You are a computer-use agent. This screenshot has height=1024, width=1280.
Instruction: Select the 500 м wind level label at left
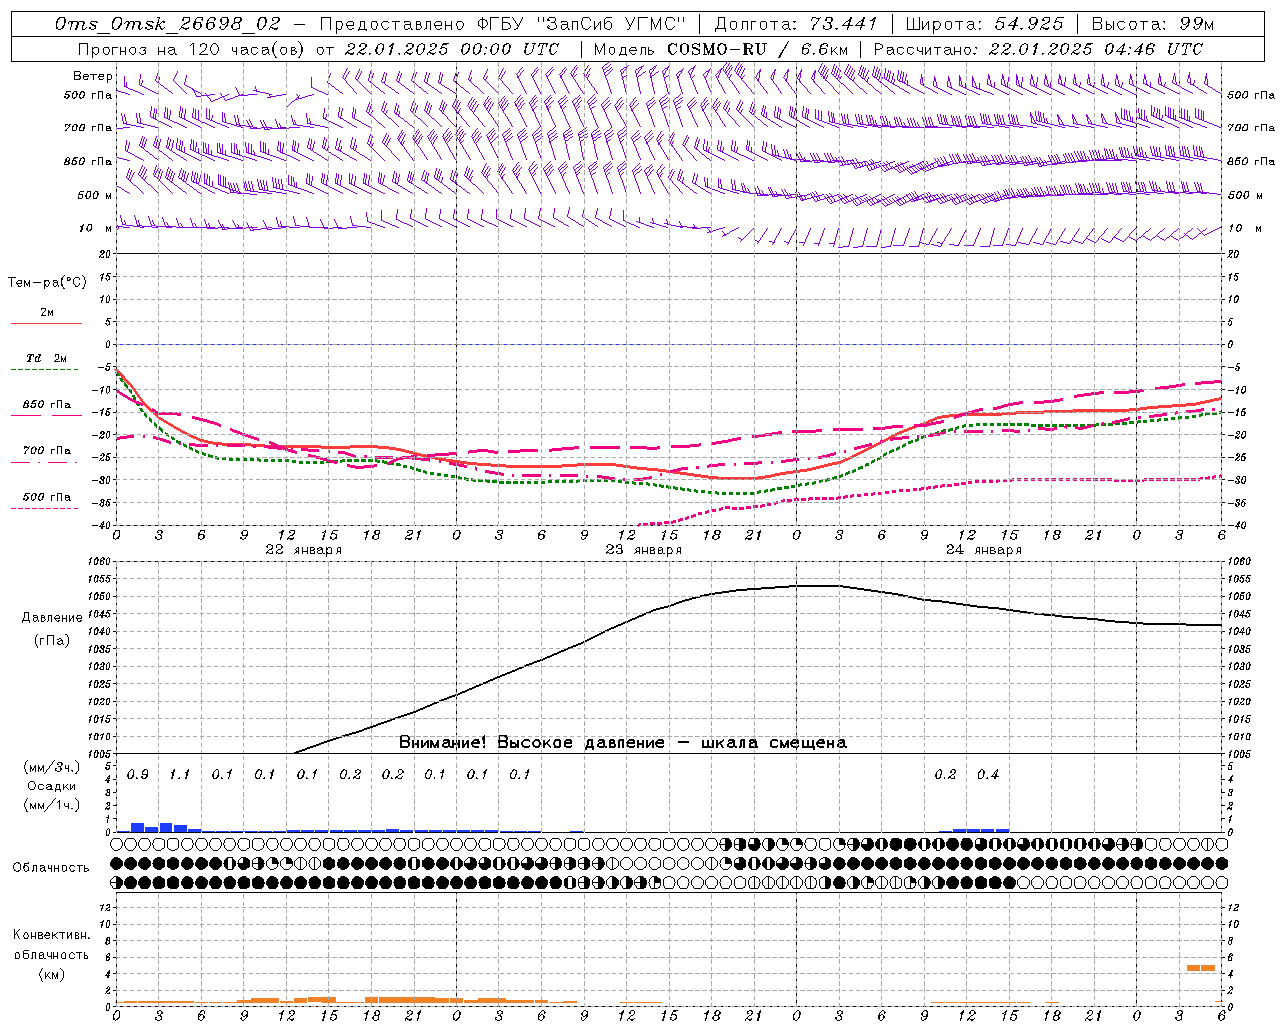95,195
